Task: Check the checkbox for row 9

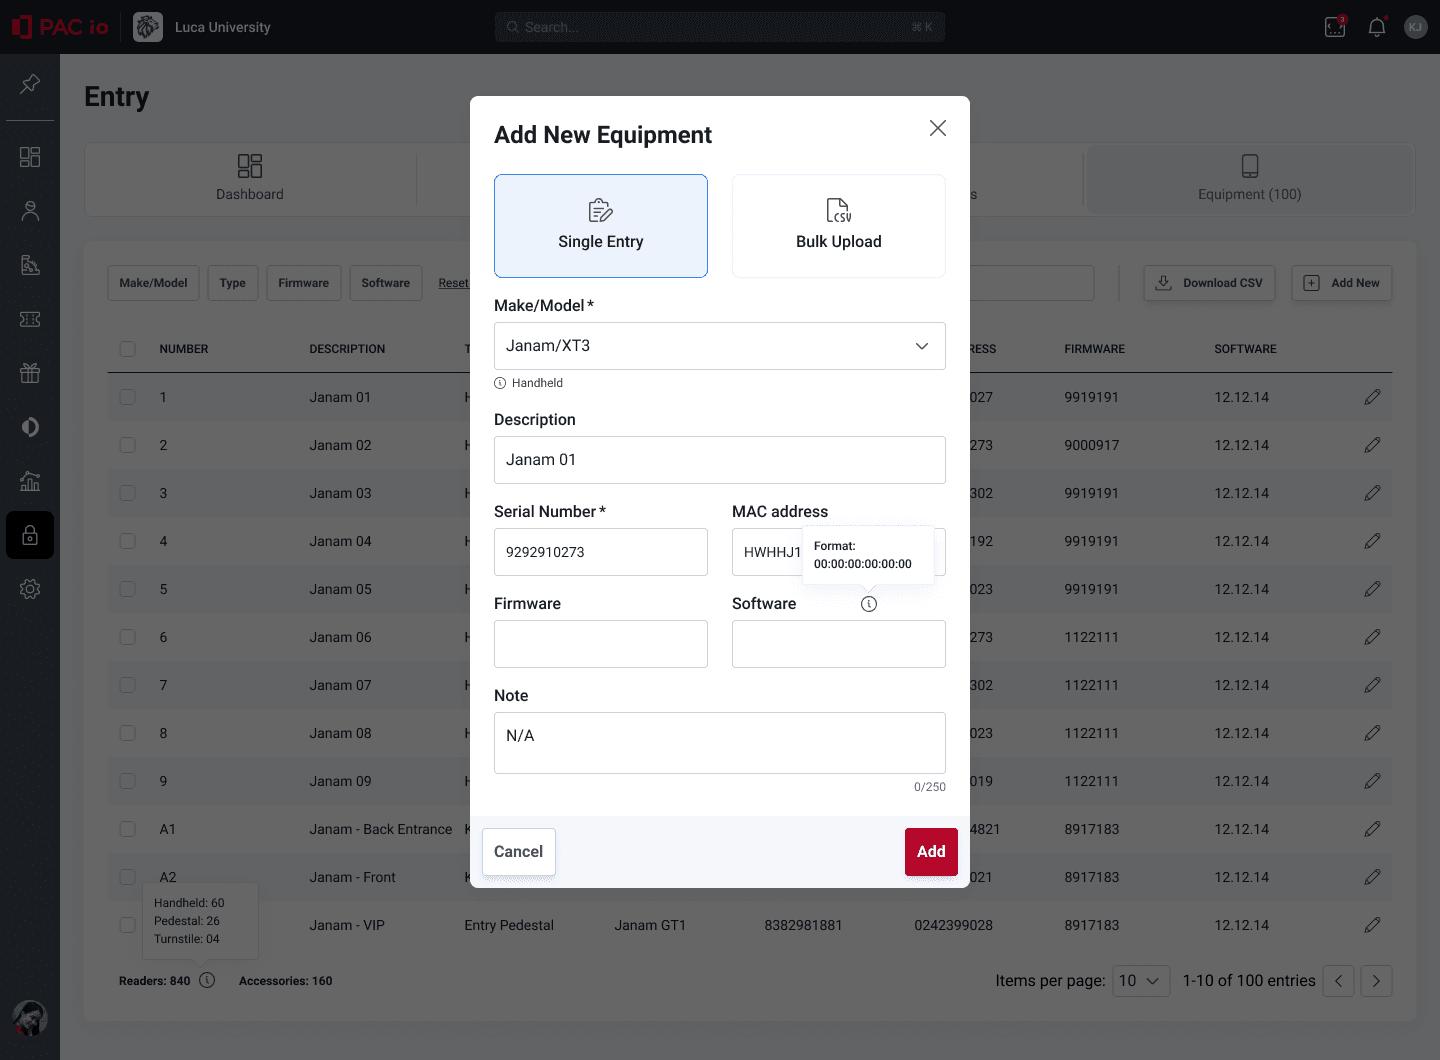Action: tap(128, 781)
